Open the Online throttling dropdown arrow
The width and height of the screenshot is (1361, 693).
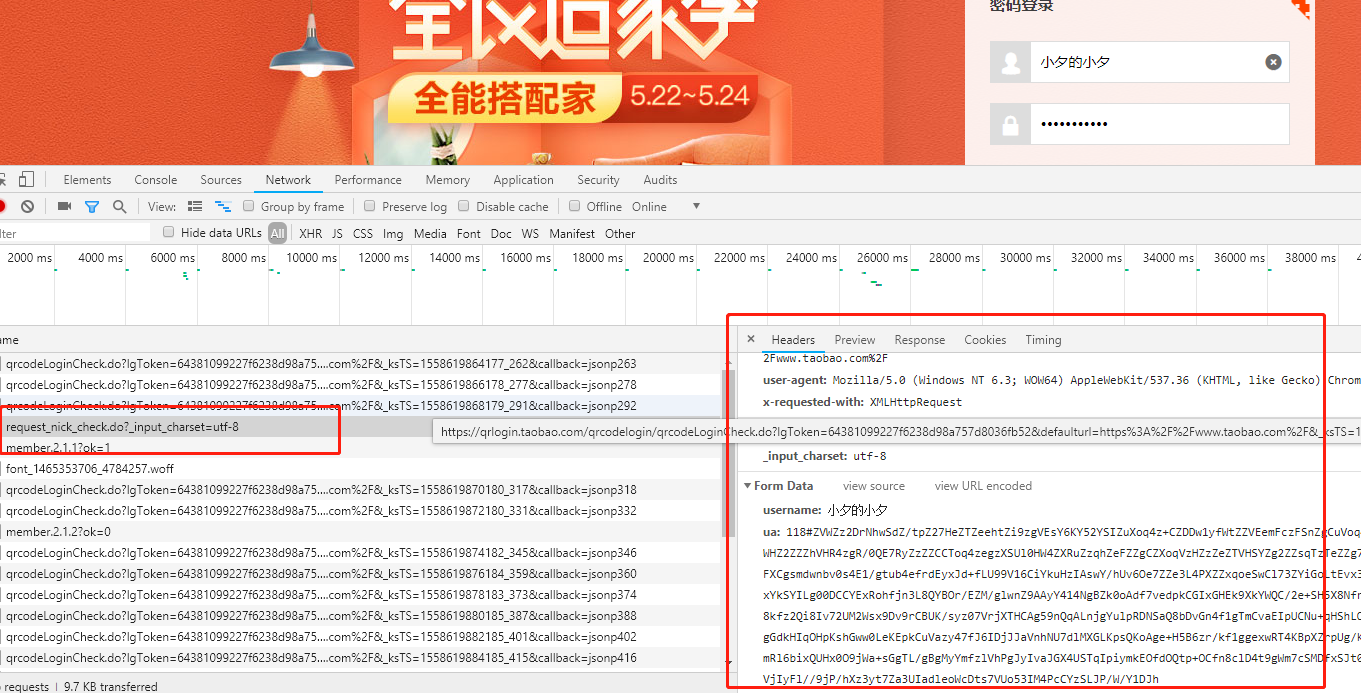(x=696, y=206)
